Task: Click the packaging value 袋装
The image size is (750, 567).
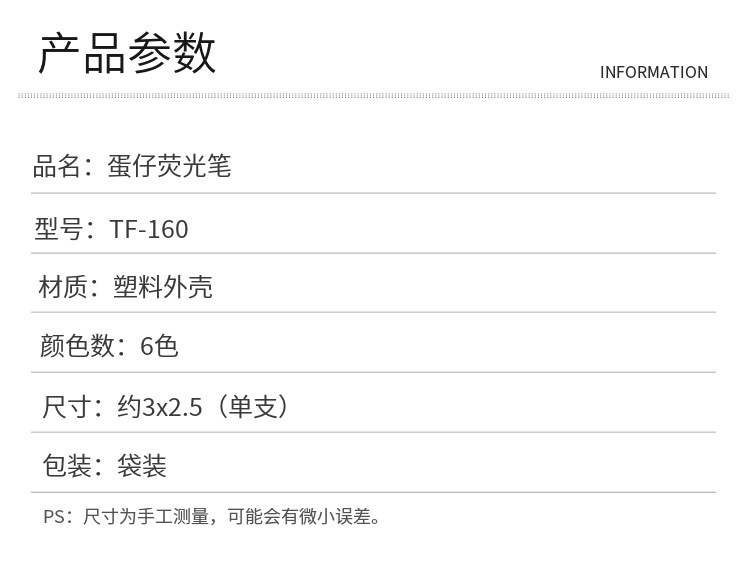Action: [142, 465]
